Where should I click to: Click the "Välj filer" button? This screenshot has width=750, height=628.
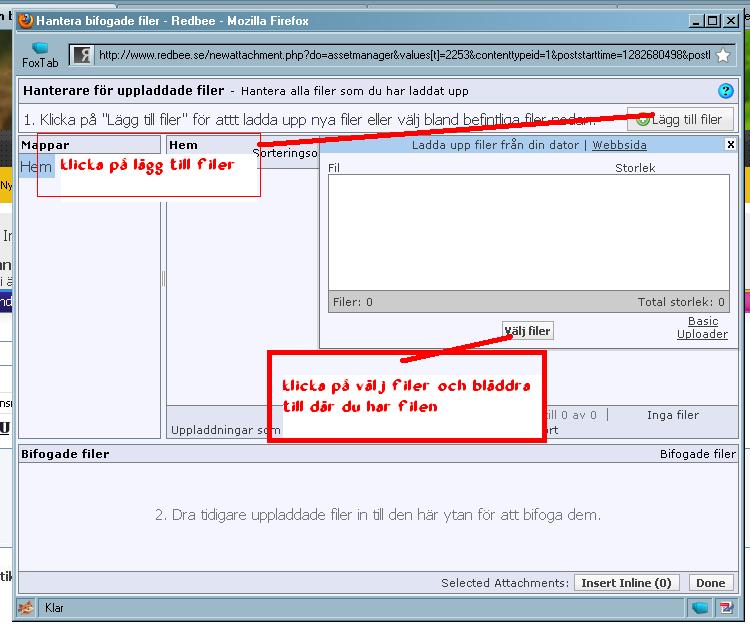pos(527,331)
